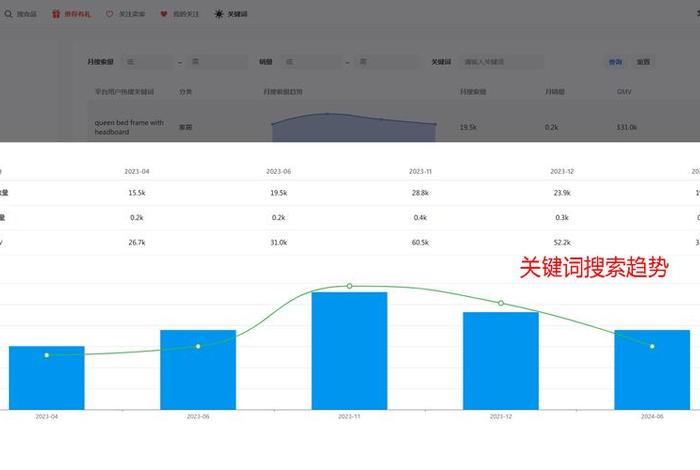This screenshot has height=470, width=700.
Task: Click the 28.8k search volume cell
Action: (x=420, y=193)
